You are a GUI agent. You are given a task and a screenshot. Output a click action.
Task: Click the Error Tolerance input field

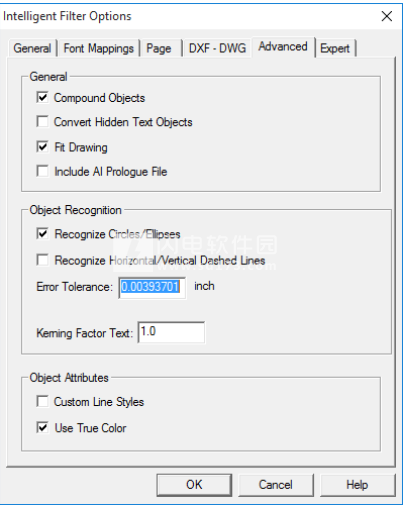point(152,287)
